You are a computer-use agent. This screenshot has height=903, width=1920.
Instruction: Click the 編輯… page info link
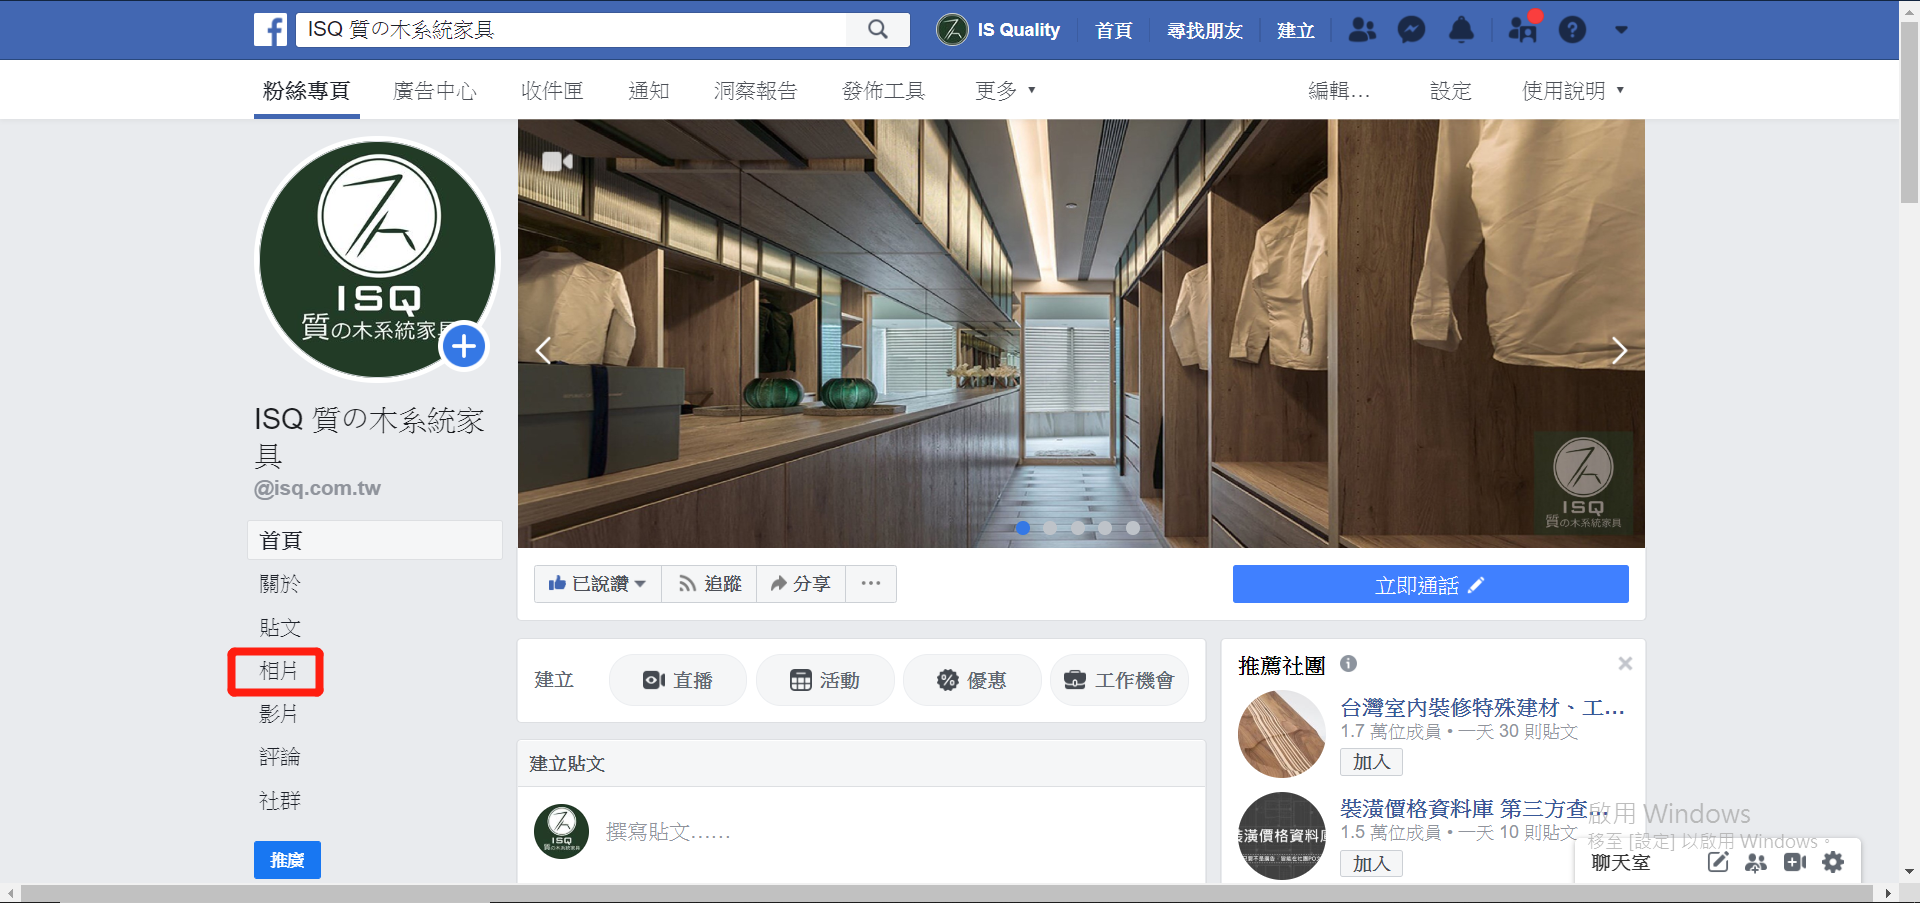[1339, 90]
